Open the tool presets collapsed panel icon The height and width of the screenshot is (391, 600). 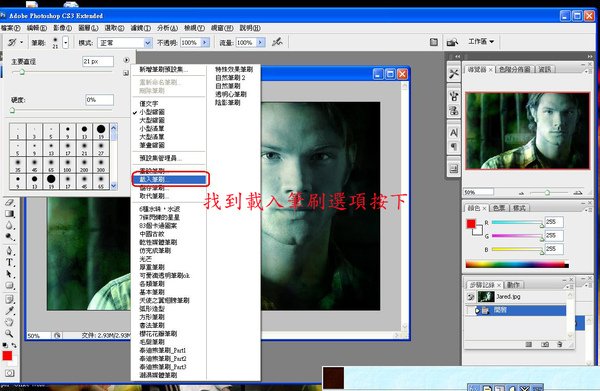coord(454,73)
